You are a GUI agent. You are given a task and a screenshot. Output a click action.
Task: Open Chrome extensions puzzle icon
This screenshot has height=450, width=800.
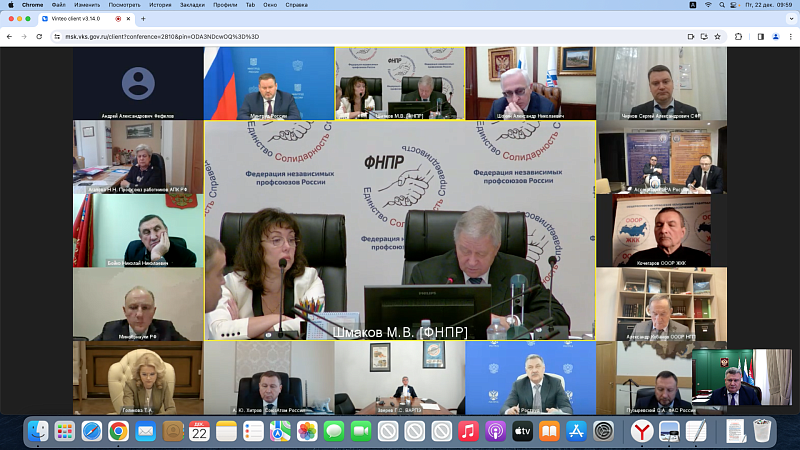[x=738, y=37]
